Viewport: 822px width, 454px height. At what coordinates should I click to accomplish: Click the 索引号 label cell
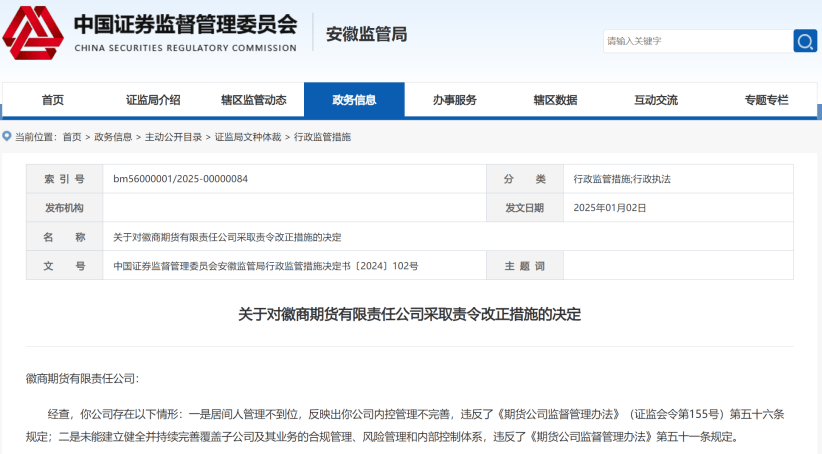[64, 179]
